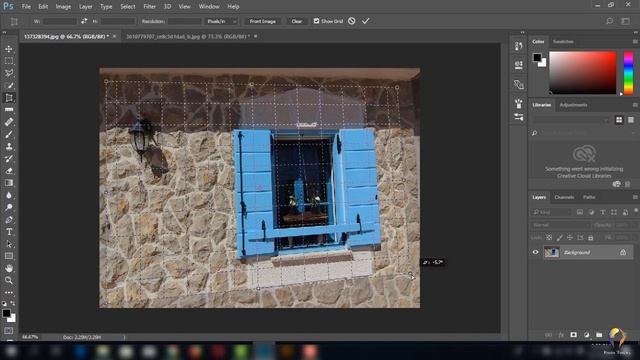Open the Brush Presets panel icon

click(518, 117)
